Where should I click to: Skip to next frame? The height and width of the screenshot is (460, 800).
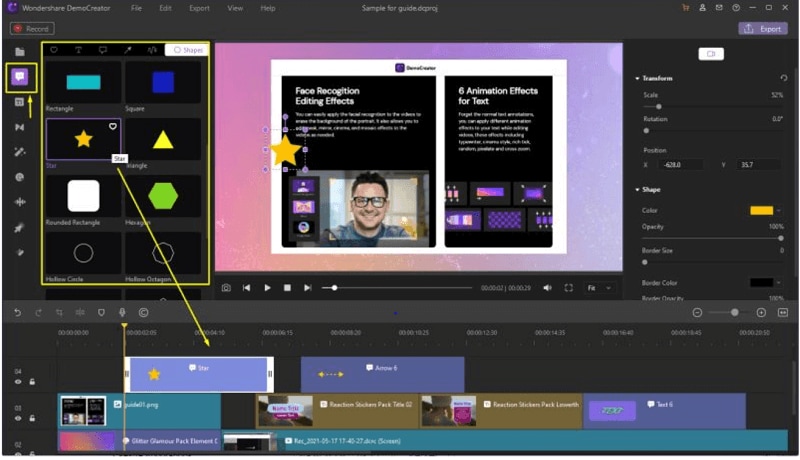308,288
